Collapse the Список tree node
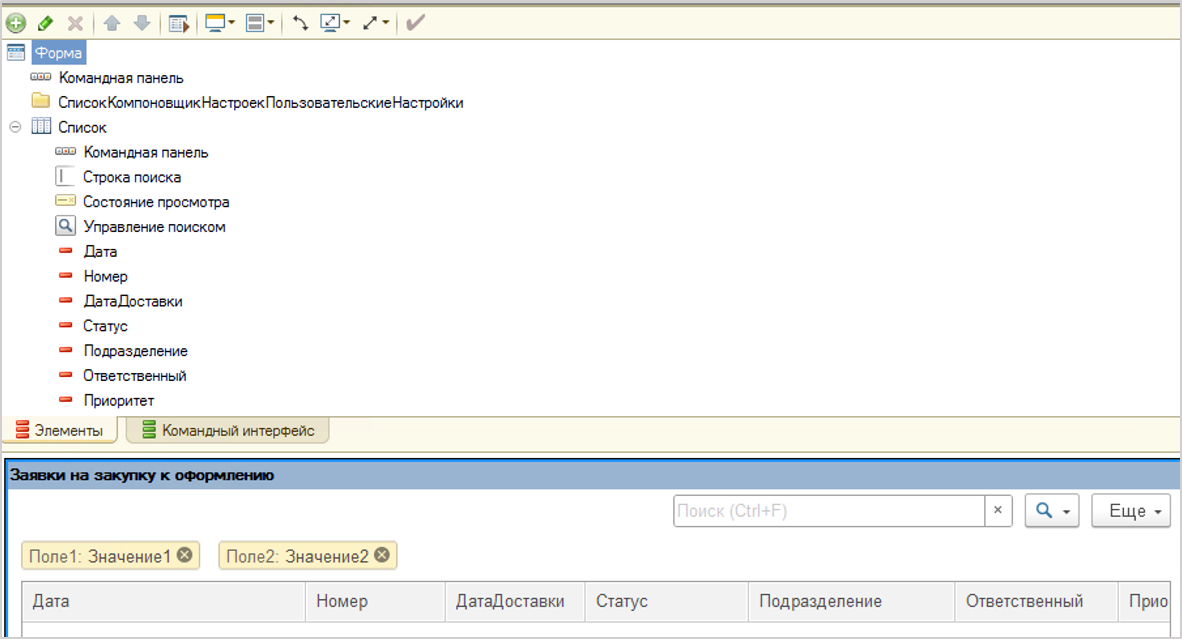1182x639 pixels. click(x=15, y=127)
